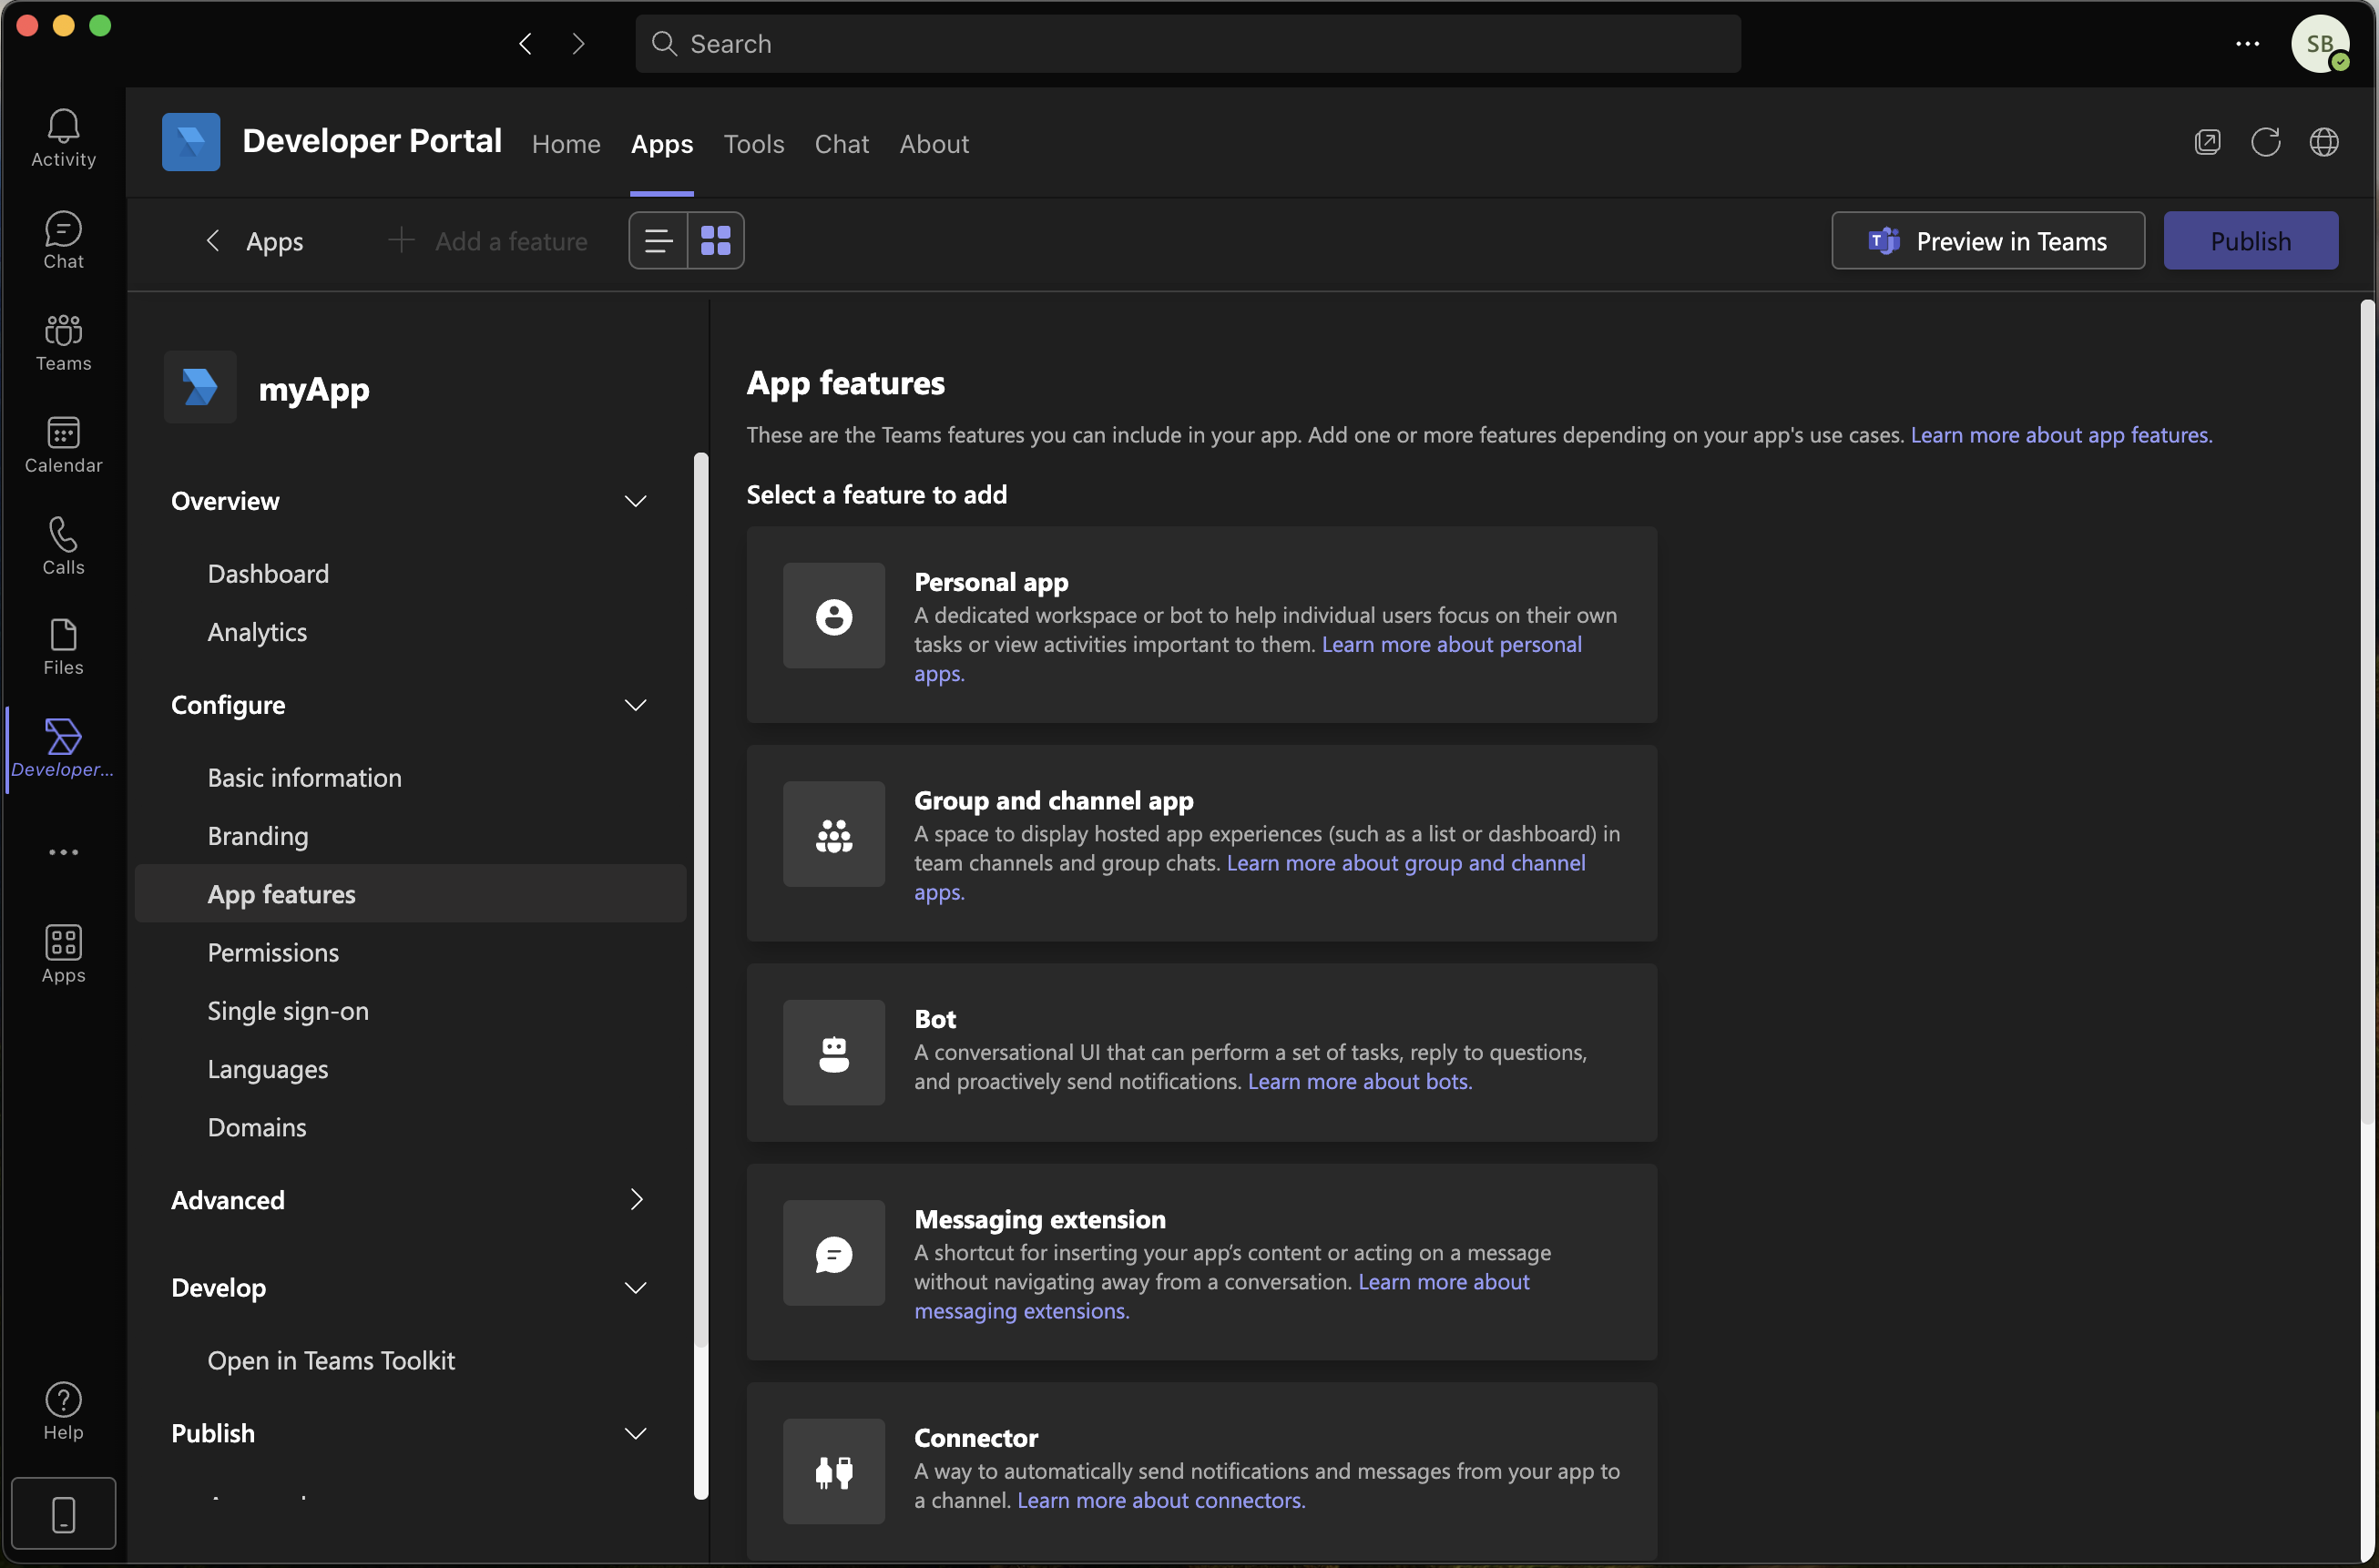This screenshot has height=1568, width=2379.
Task: Open Learn more about app features link
Action: point(2061,435)
